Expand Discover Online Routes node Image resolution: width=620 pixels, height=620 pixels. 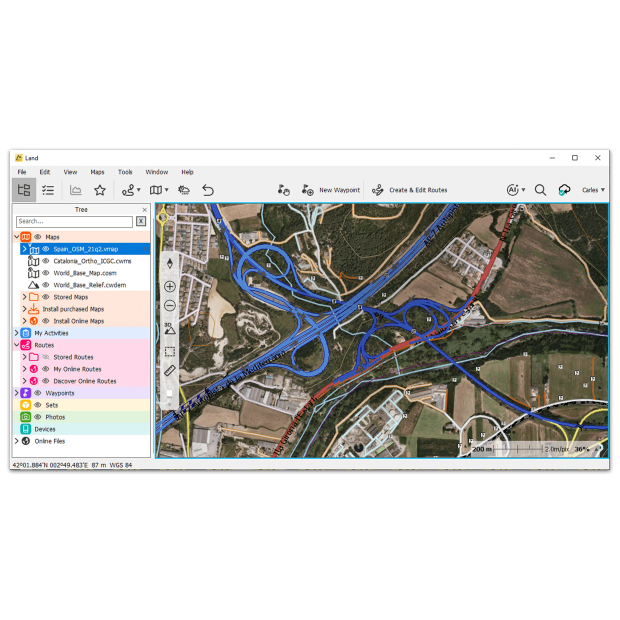pyautogui.click(x=25, y=381)
